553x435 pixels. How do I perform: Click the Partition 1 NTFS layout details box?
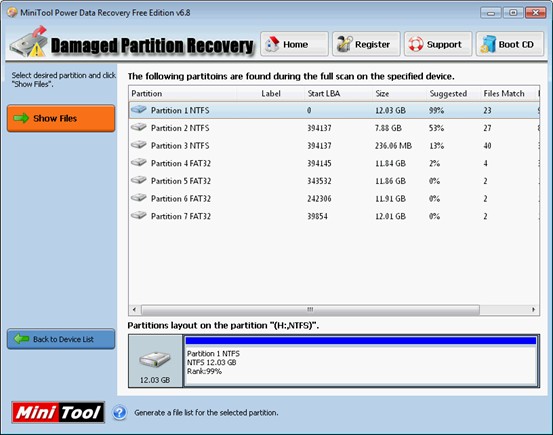coord(361,365)
